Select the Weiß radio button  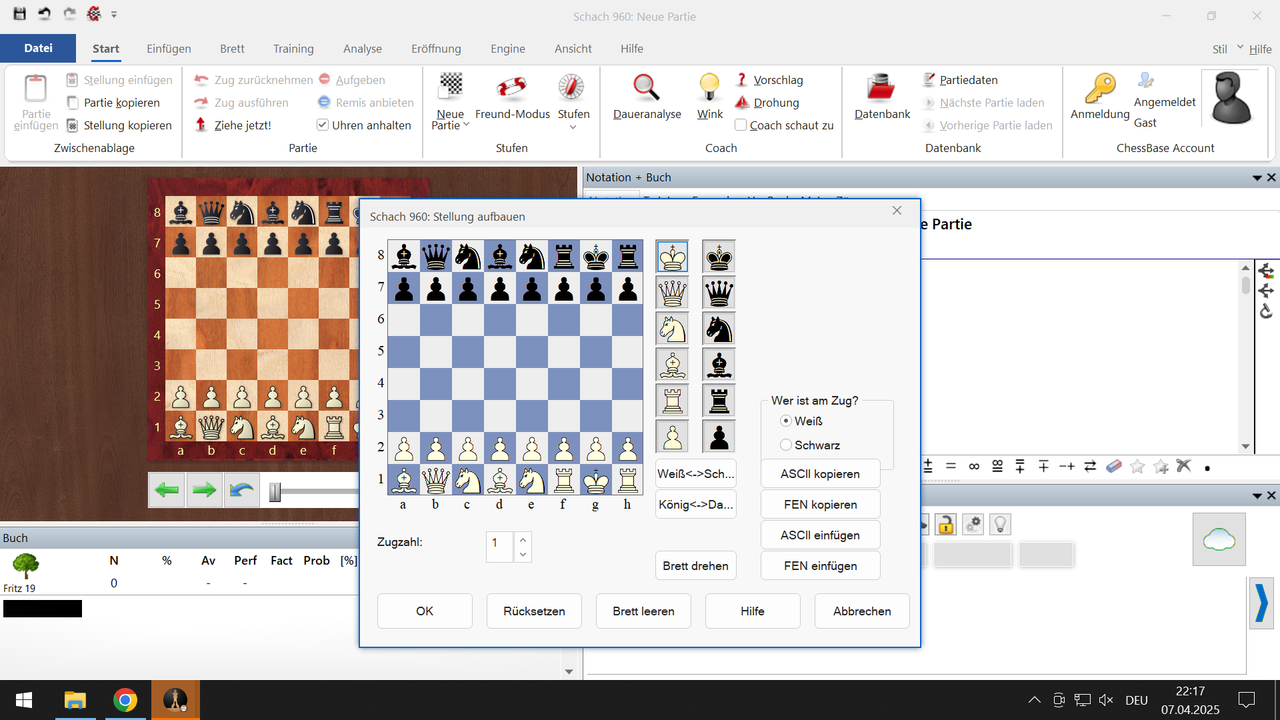click(786, 421)
